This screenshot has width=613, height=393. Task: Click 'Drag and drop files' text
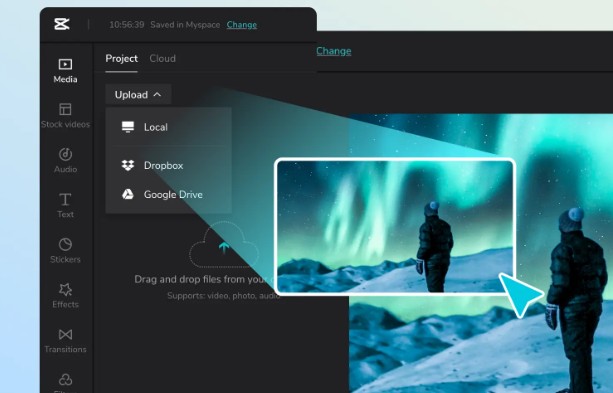click(203, 279)
